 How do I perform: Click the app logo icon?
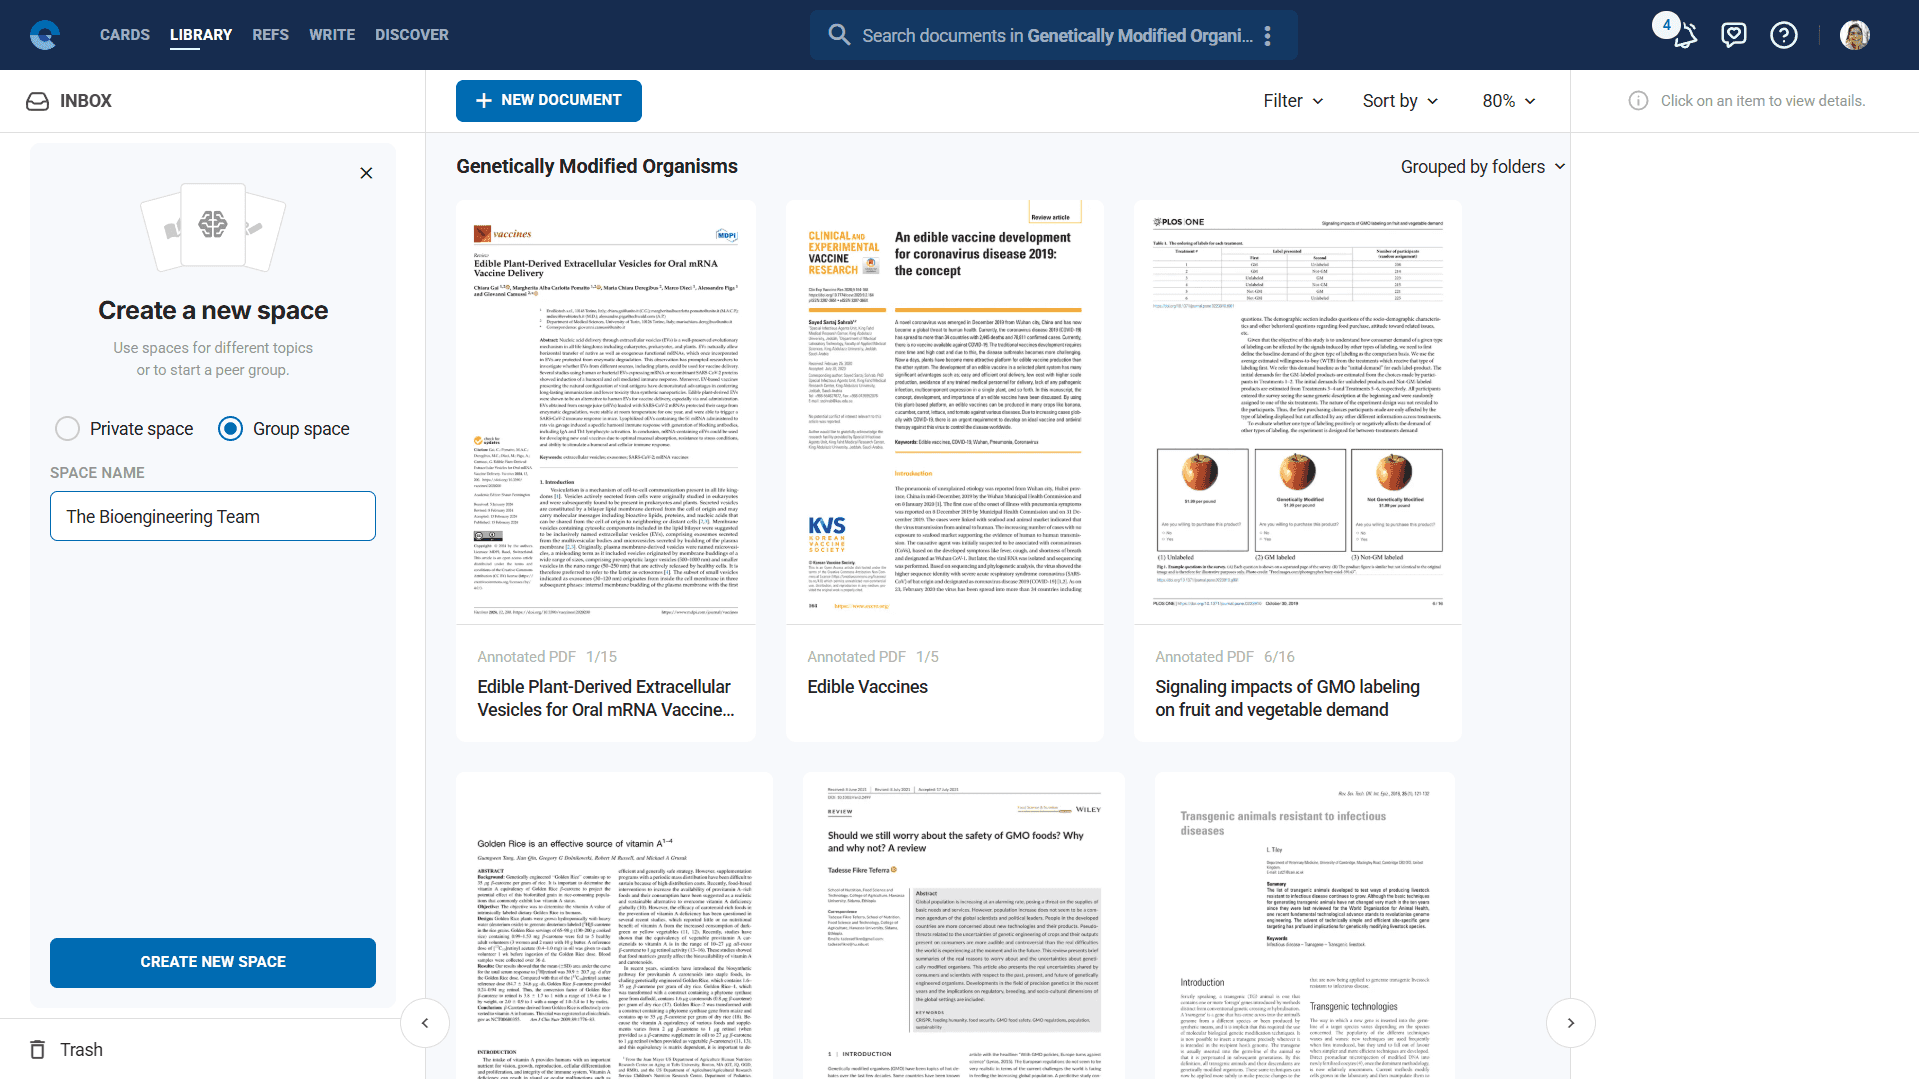tap(44, 35)
